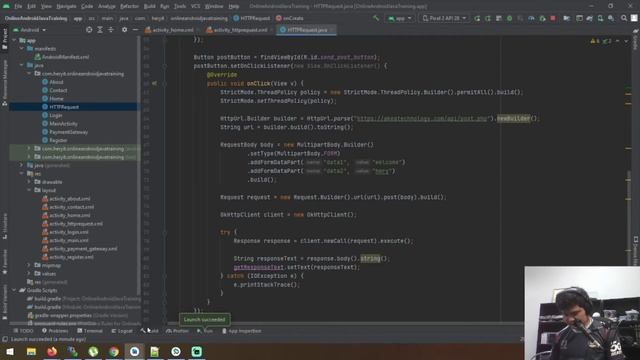This screenshot has height=360, width=640.
Task: Click Attach Debugger to Android Process icon
Action: point(542,18)
